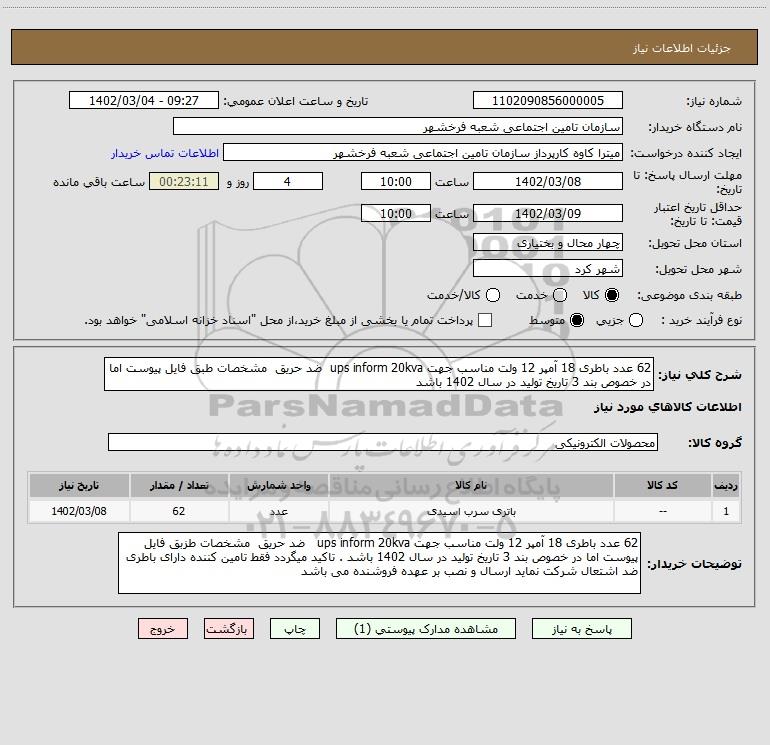Click the deadline hour field beside 1402/03/08
The width and height of the screenshot is (770, 745).
pyautogui.click(x=396, y=181)
